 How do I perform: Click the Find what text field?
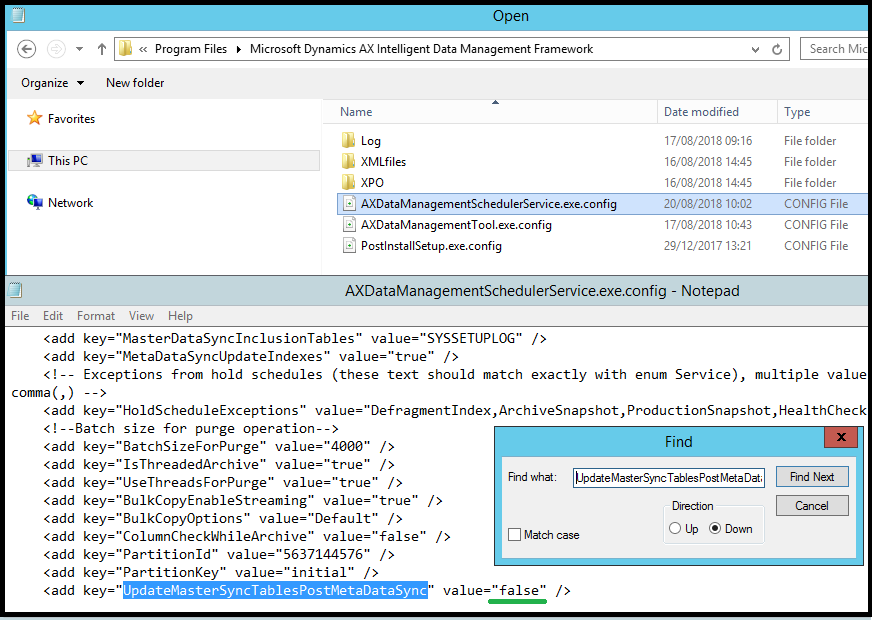(x=668, y=478)
